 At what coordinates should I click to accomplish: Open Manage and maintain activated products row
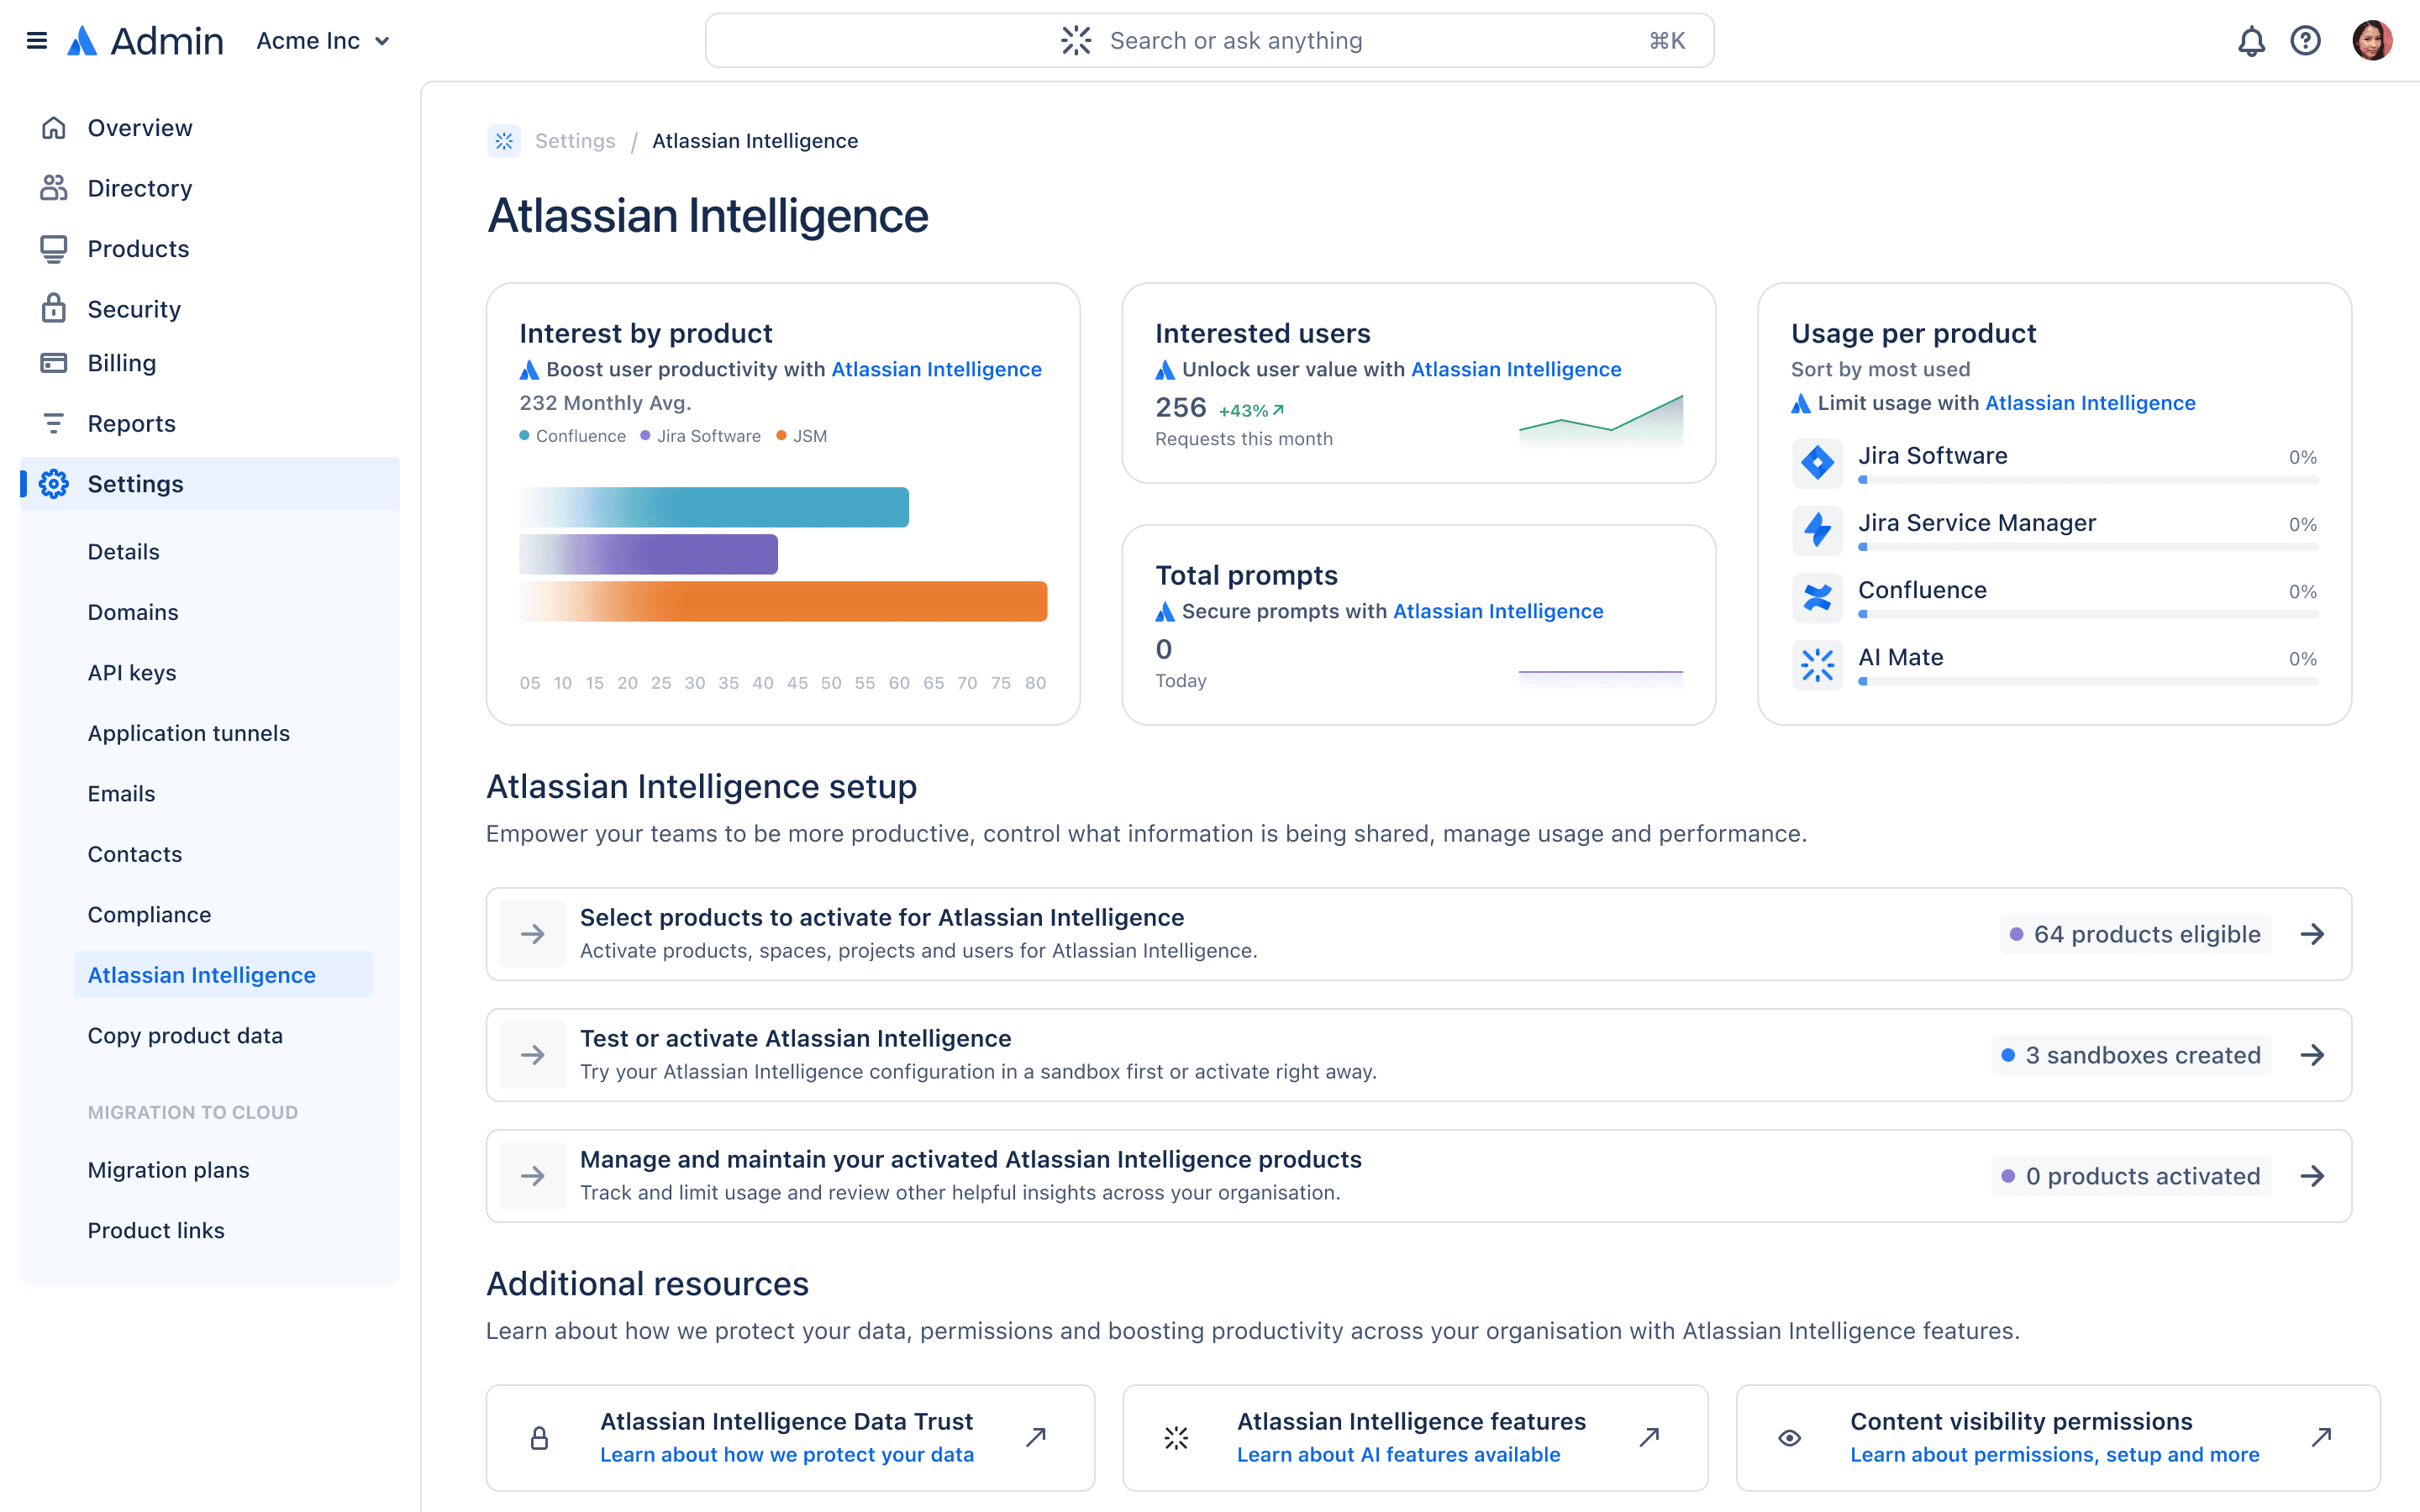(x=1418, y=1176)
